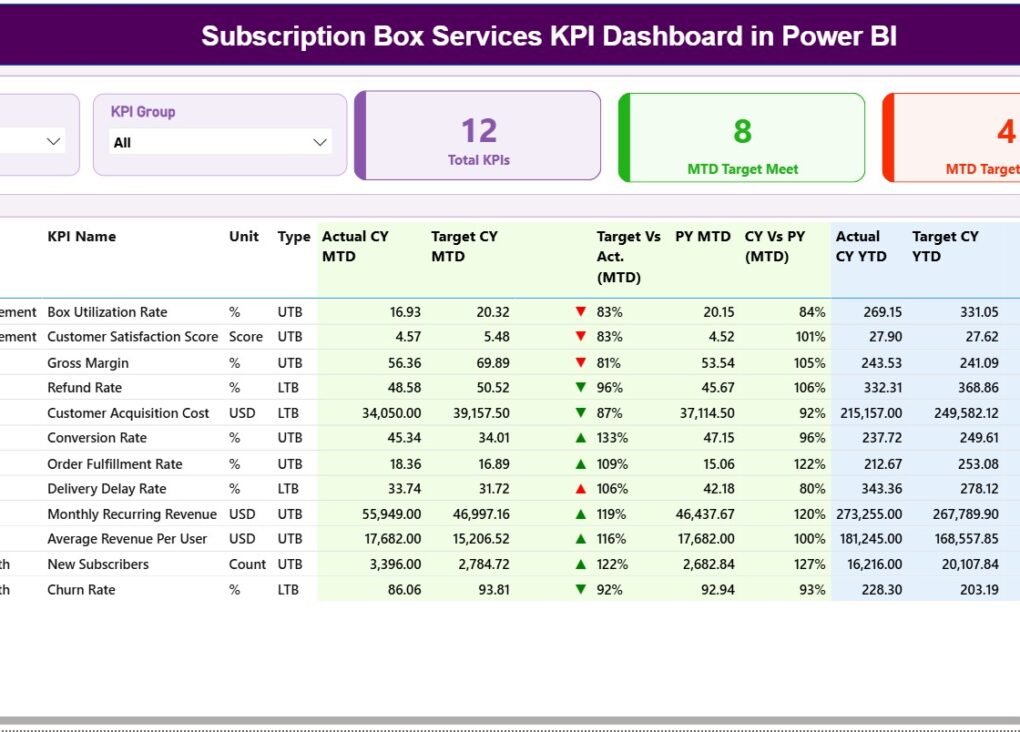Click the green down arrow next to Churn Rate
This screenshot has height=732, width=1020.
point(582,589)
